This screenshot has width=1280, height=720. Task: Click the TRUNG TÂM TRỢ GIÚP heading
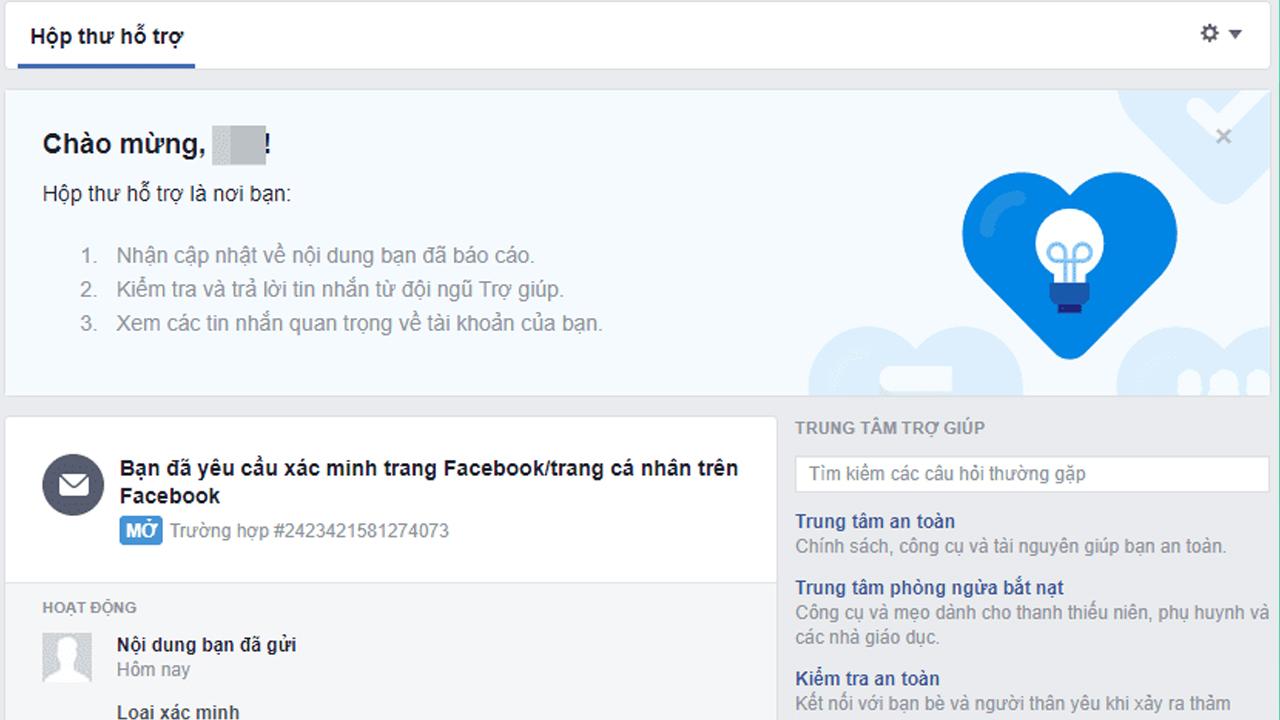click(890, 428)
